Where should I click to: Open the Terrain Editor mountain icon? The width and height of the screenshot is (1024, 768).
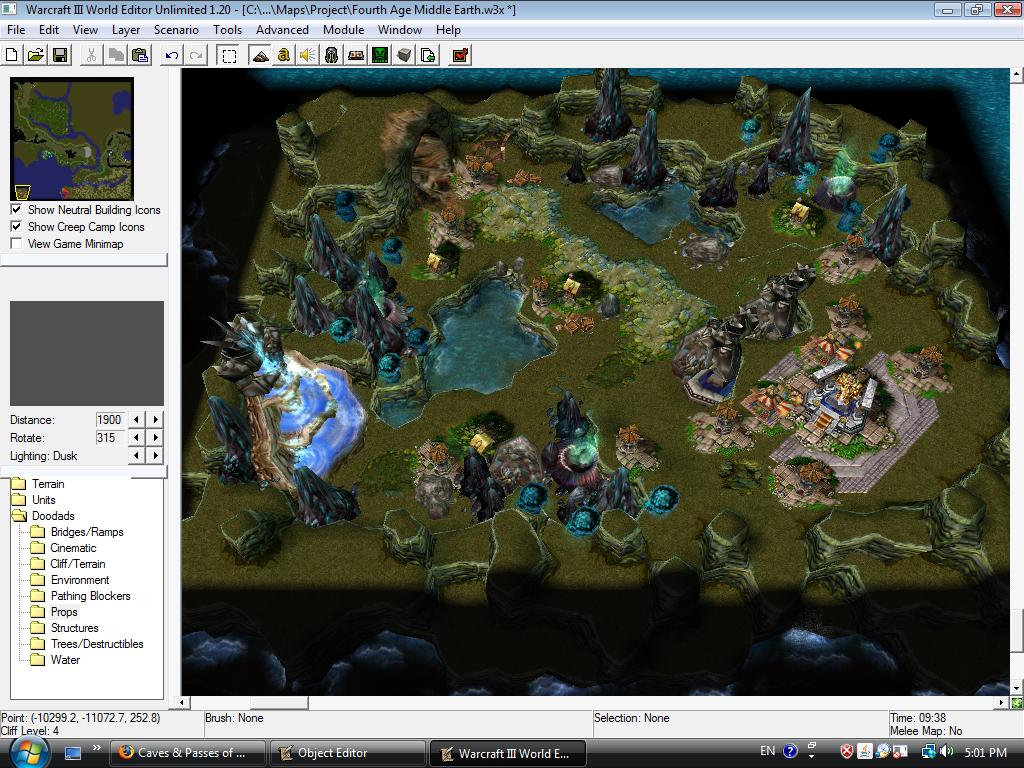click(x=260, y=56)
